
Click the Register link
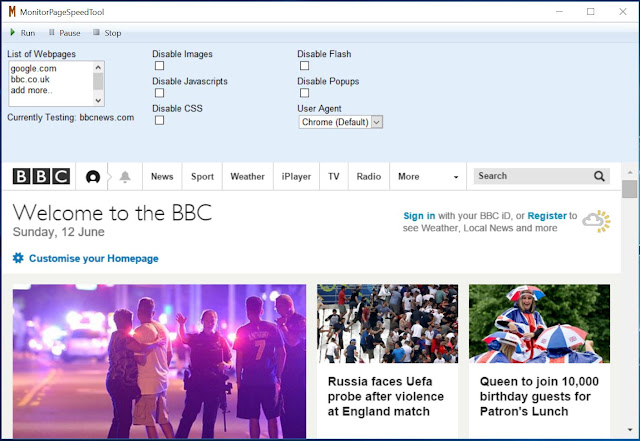(x=547, y=216)
